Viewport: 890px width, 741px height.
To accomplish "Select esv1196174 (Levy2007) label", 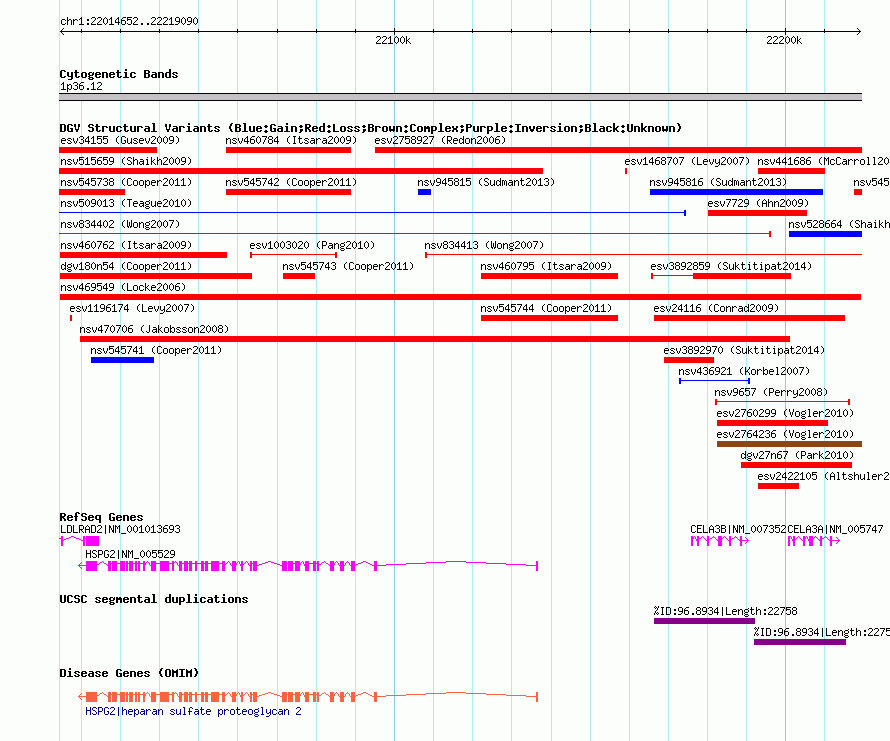I will pos(132,308).
